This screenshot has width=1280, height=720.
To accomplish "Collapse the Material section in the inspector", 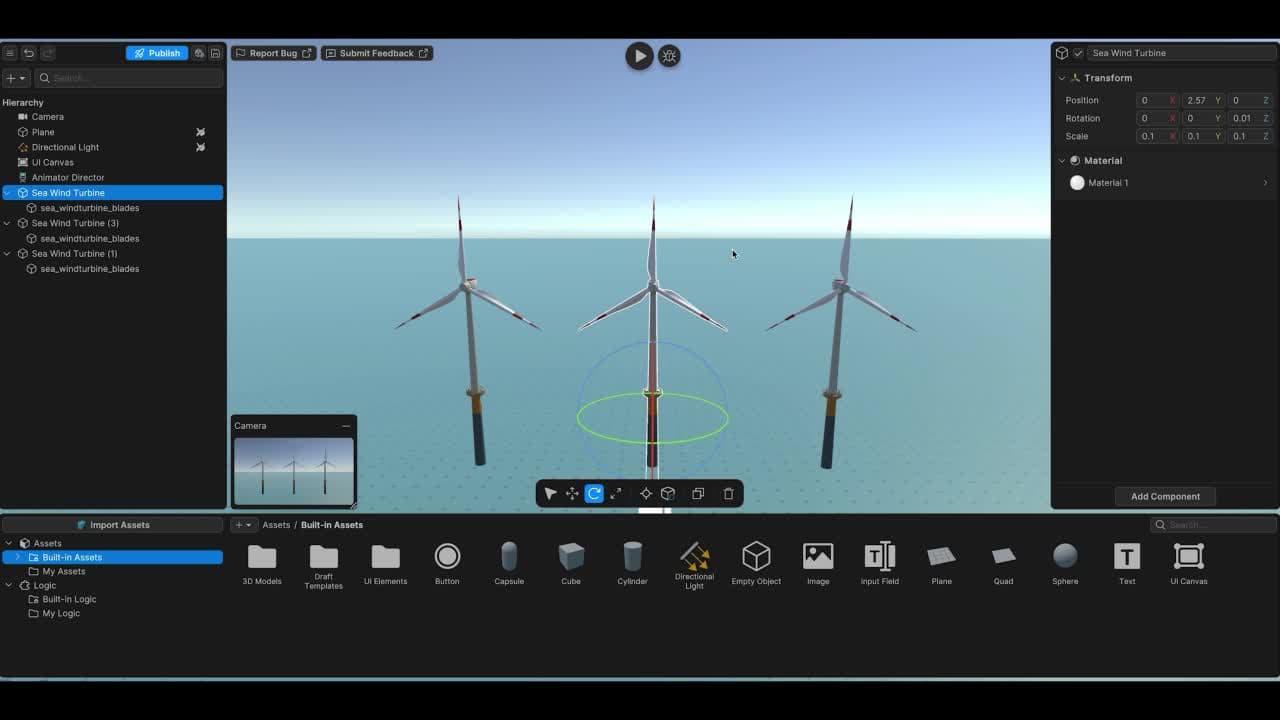I will point(1062,160).
